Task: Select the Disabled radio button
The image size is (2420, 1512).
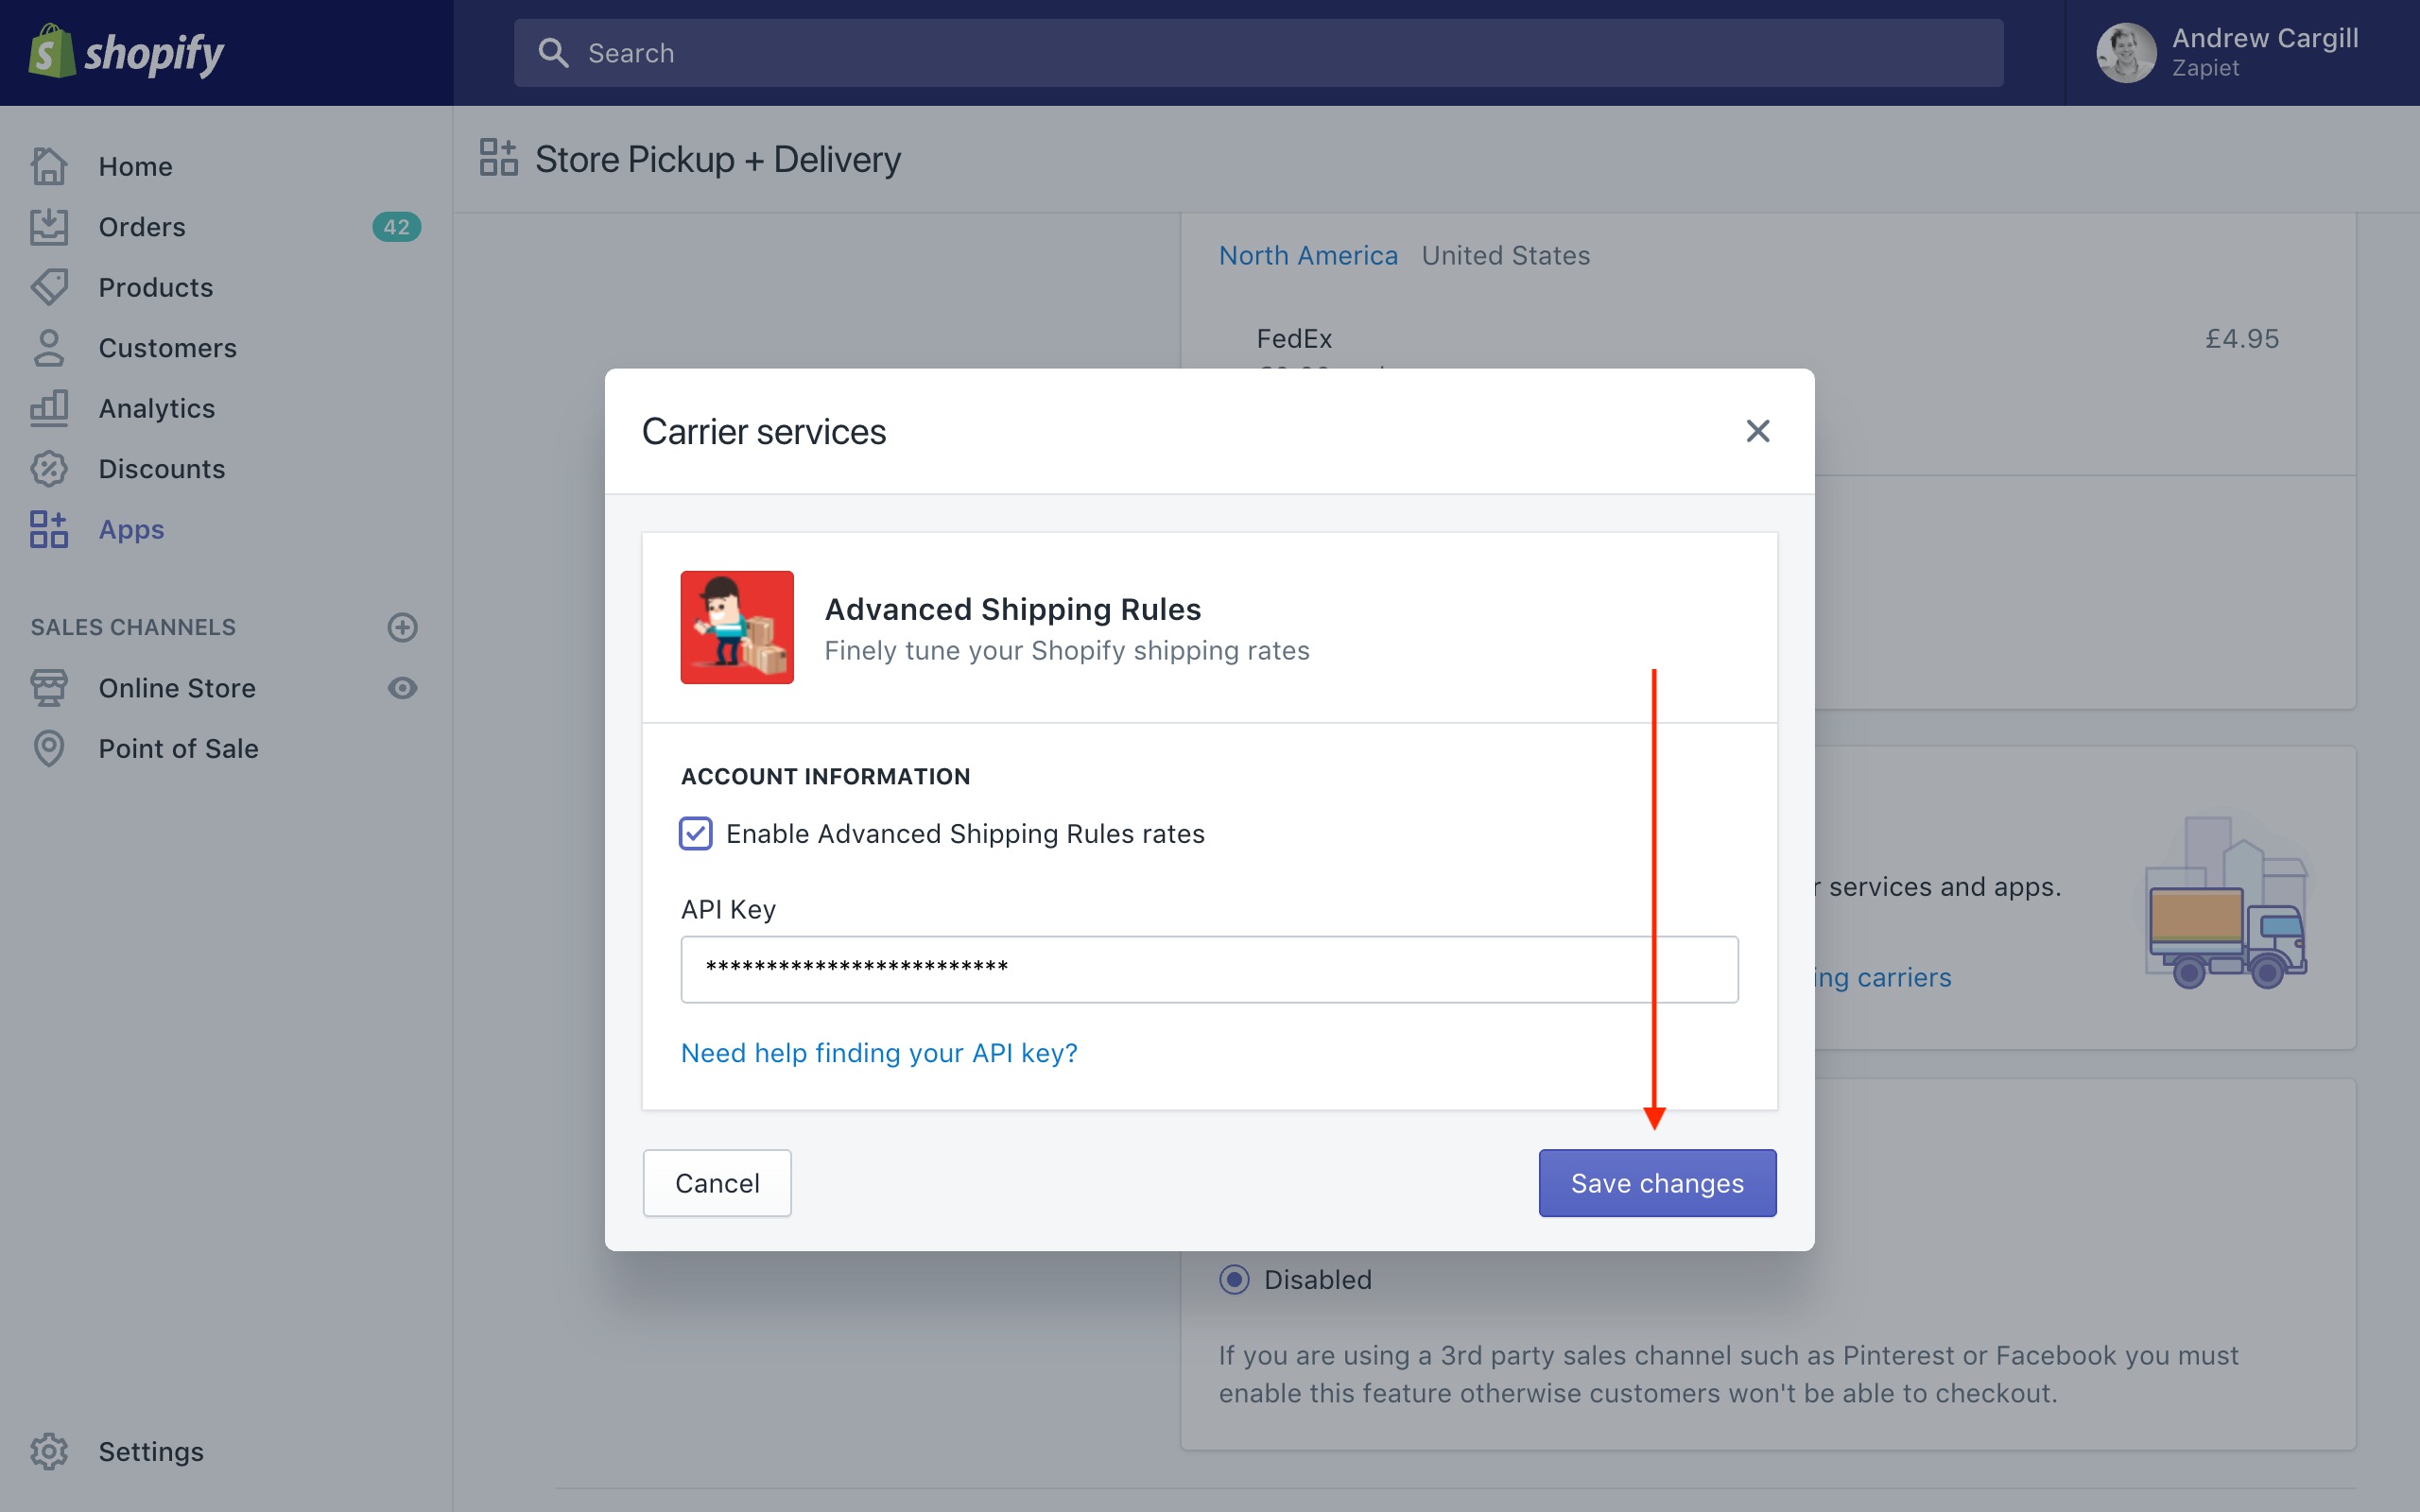Action: point(1235,1279)
